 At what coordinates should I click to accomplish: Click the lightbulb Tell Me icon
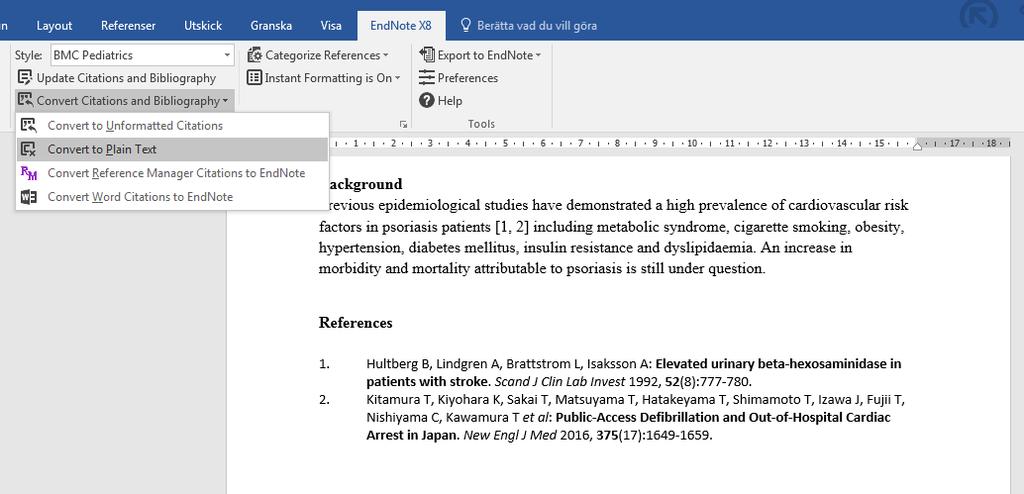(x=466, y=25)
